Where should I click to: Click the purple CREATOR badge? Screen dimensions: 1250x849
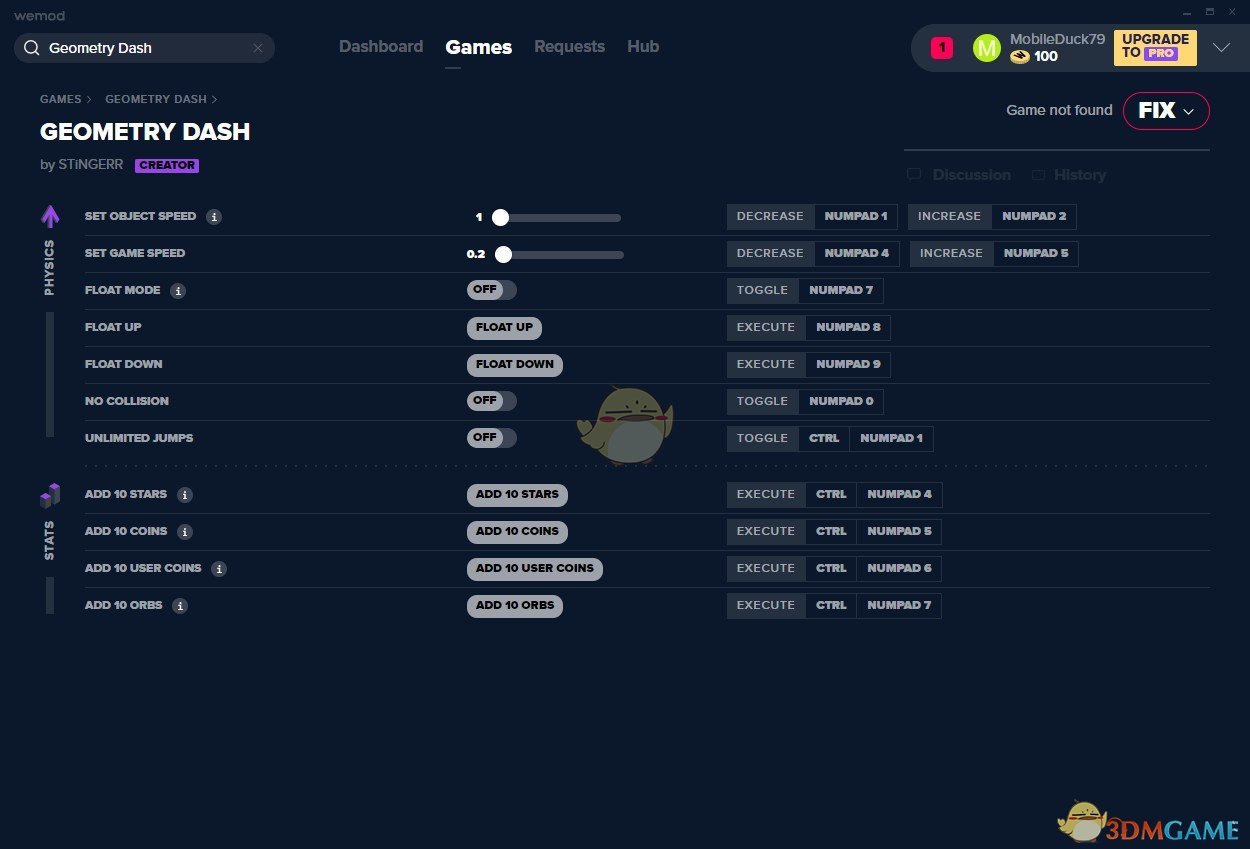167,166
